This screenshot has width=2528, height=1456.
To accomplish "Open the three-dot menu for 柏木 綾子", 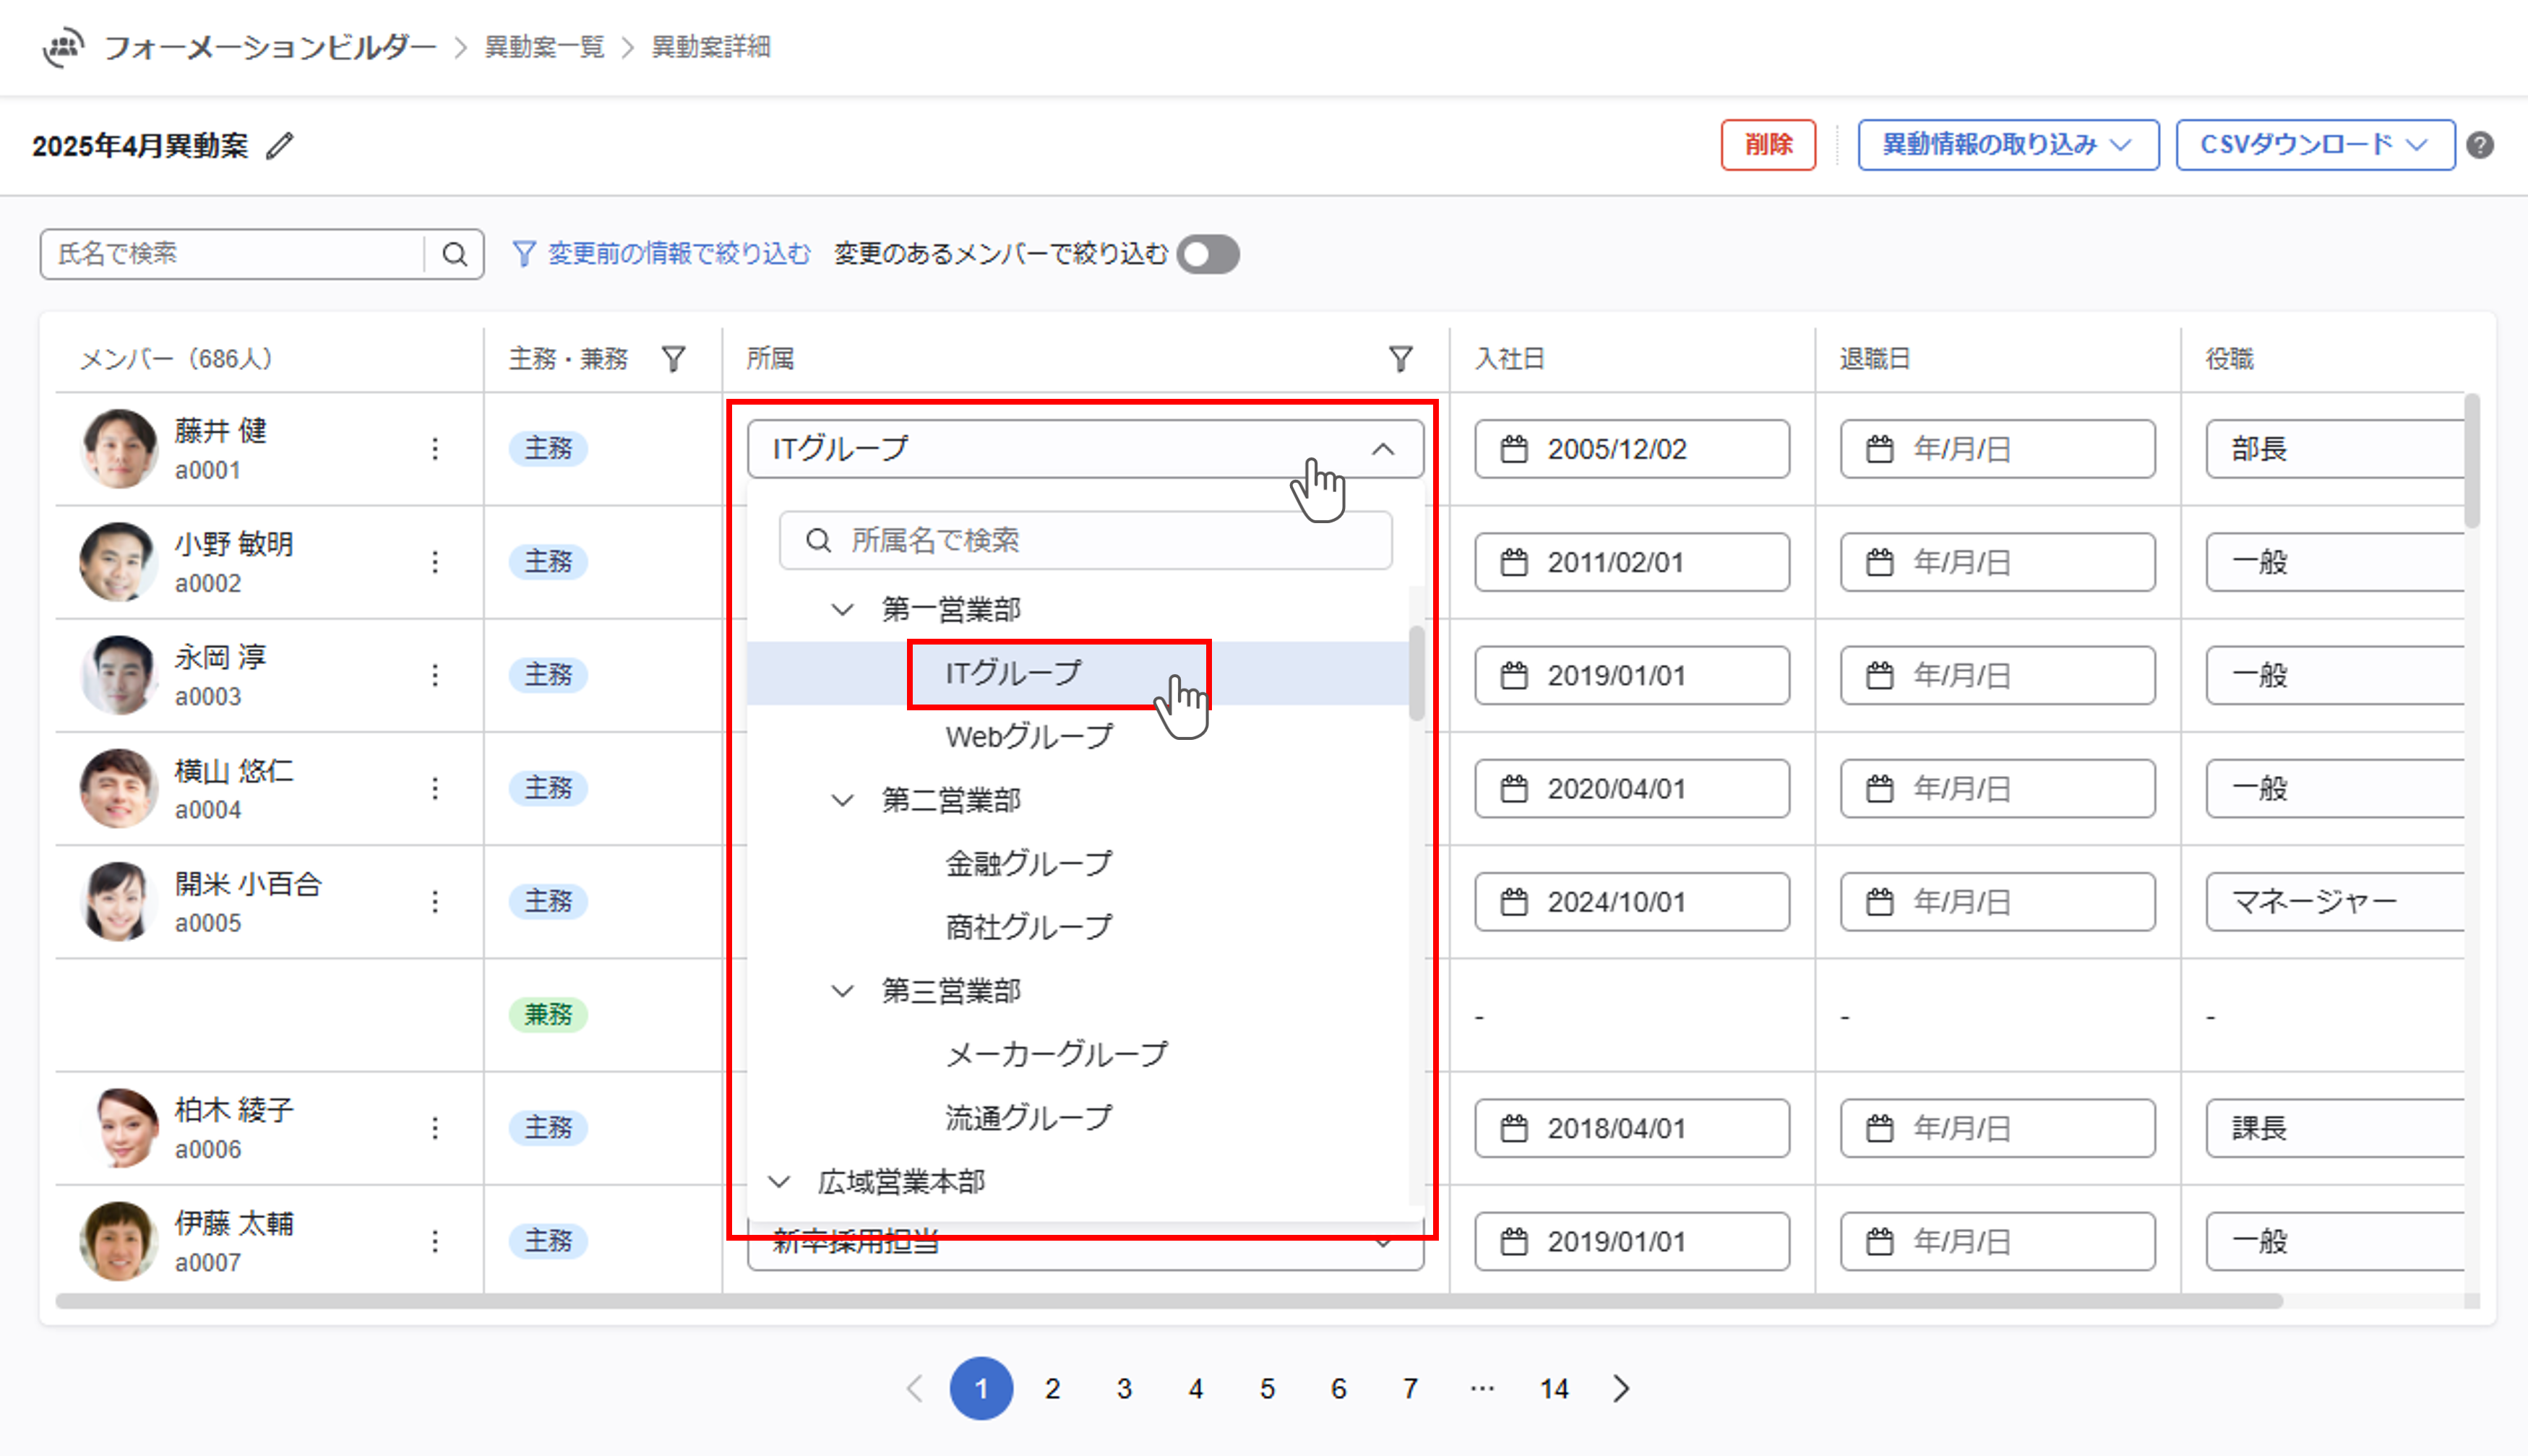I will [x=435, y=1128].
